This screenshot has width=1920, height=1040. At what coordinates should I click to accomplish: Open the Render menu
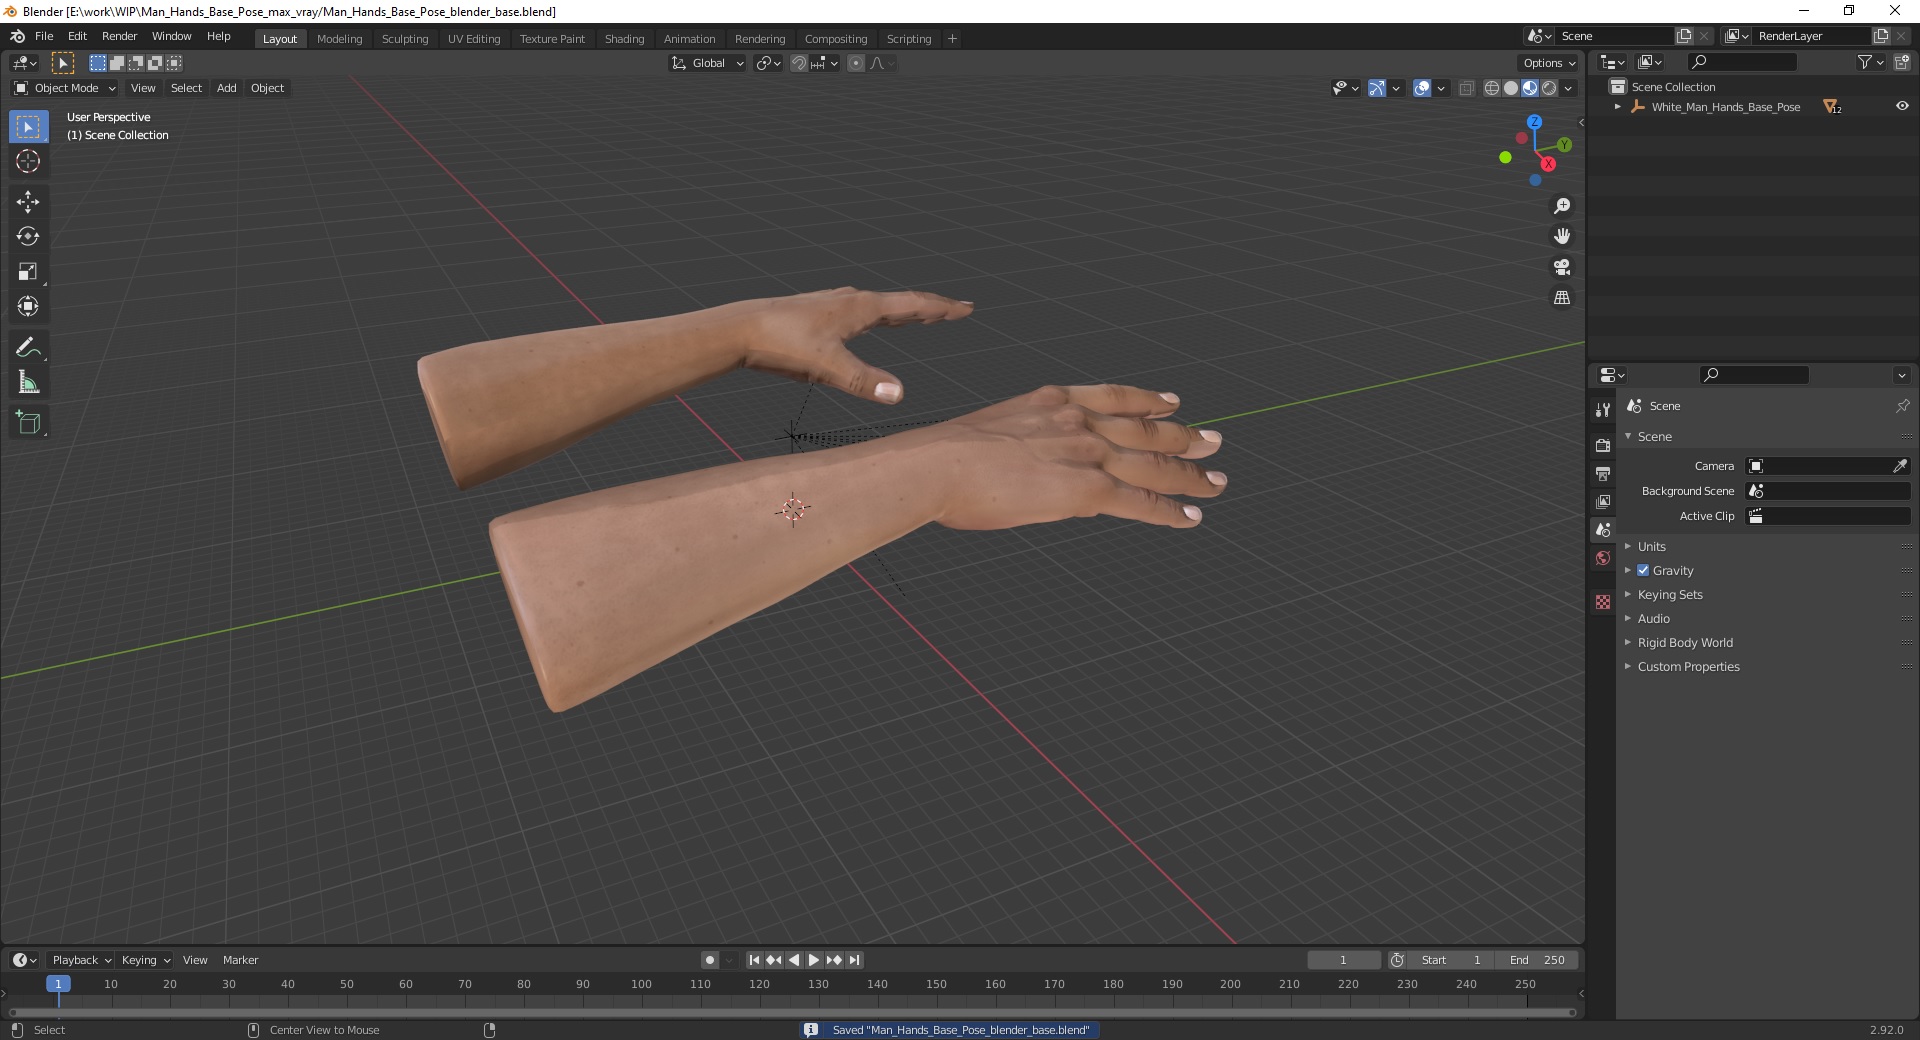pyautogui.click(x=119, y=36)
